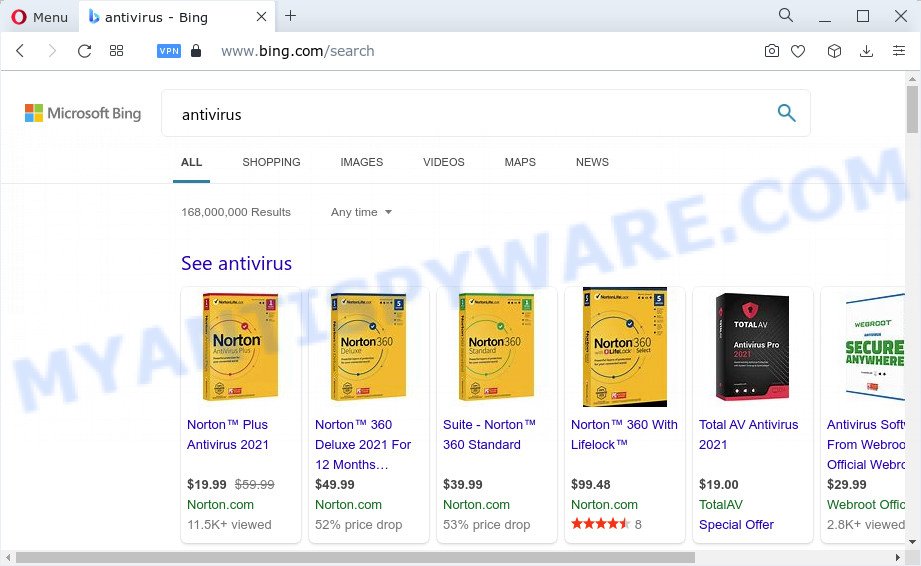The image size is (921, 566).
Task: Open the Opera Menu button
Action: (39, 17)
